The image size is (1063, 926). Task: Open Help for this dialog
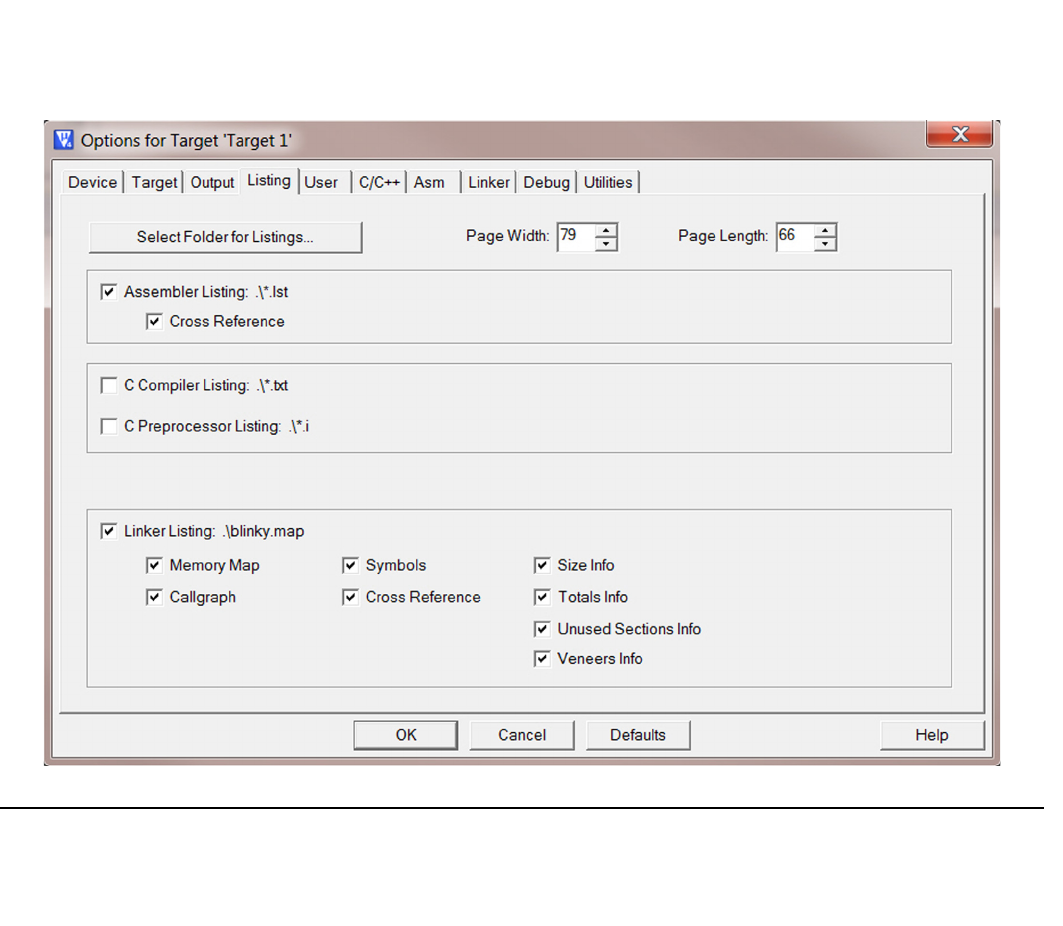point(932,736)
